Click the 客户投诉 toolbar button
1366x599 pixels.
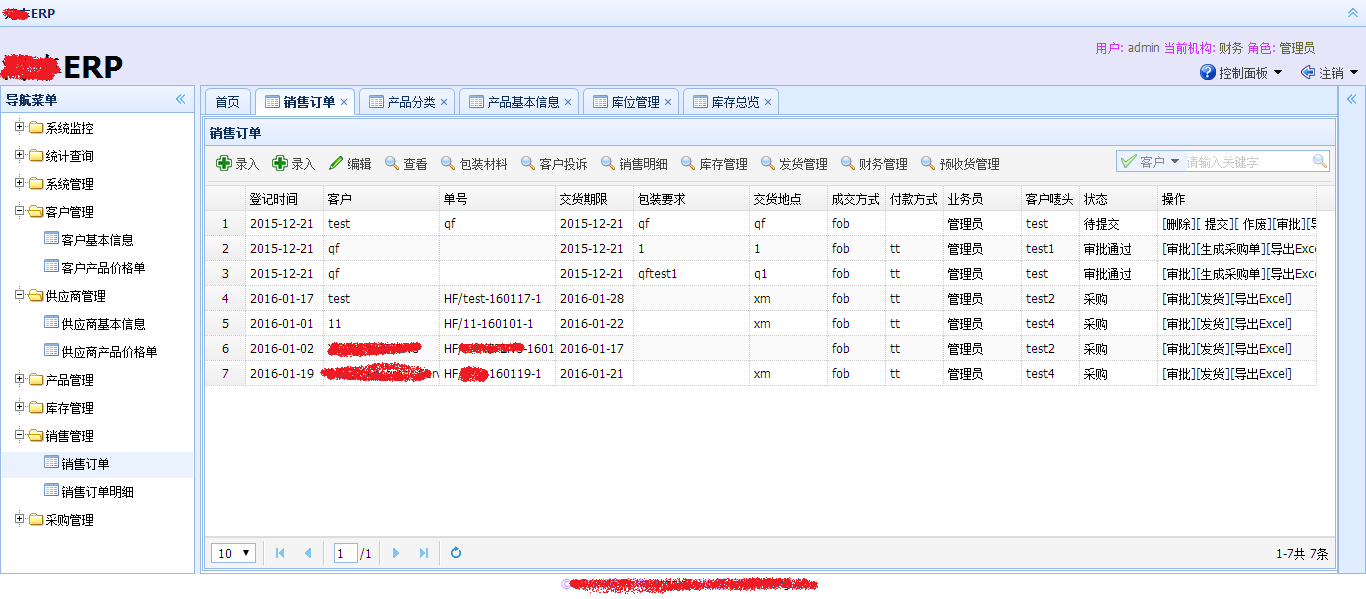coord(553,164)
